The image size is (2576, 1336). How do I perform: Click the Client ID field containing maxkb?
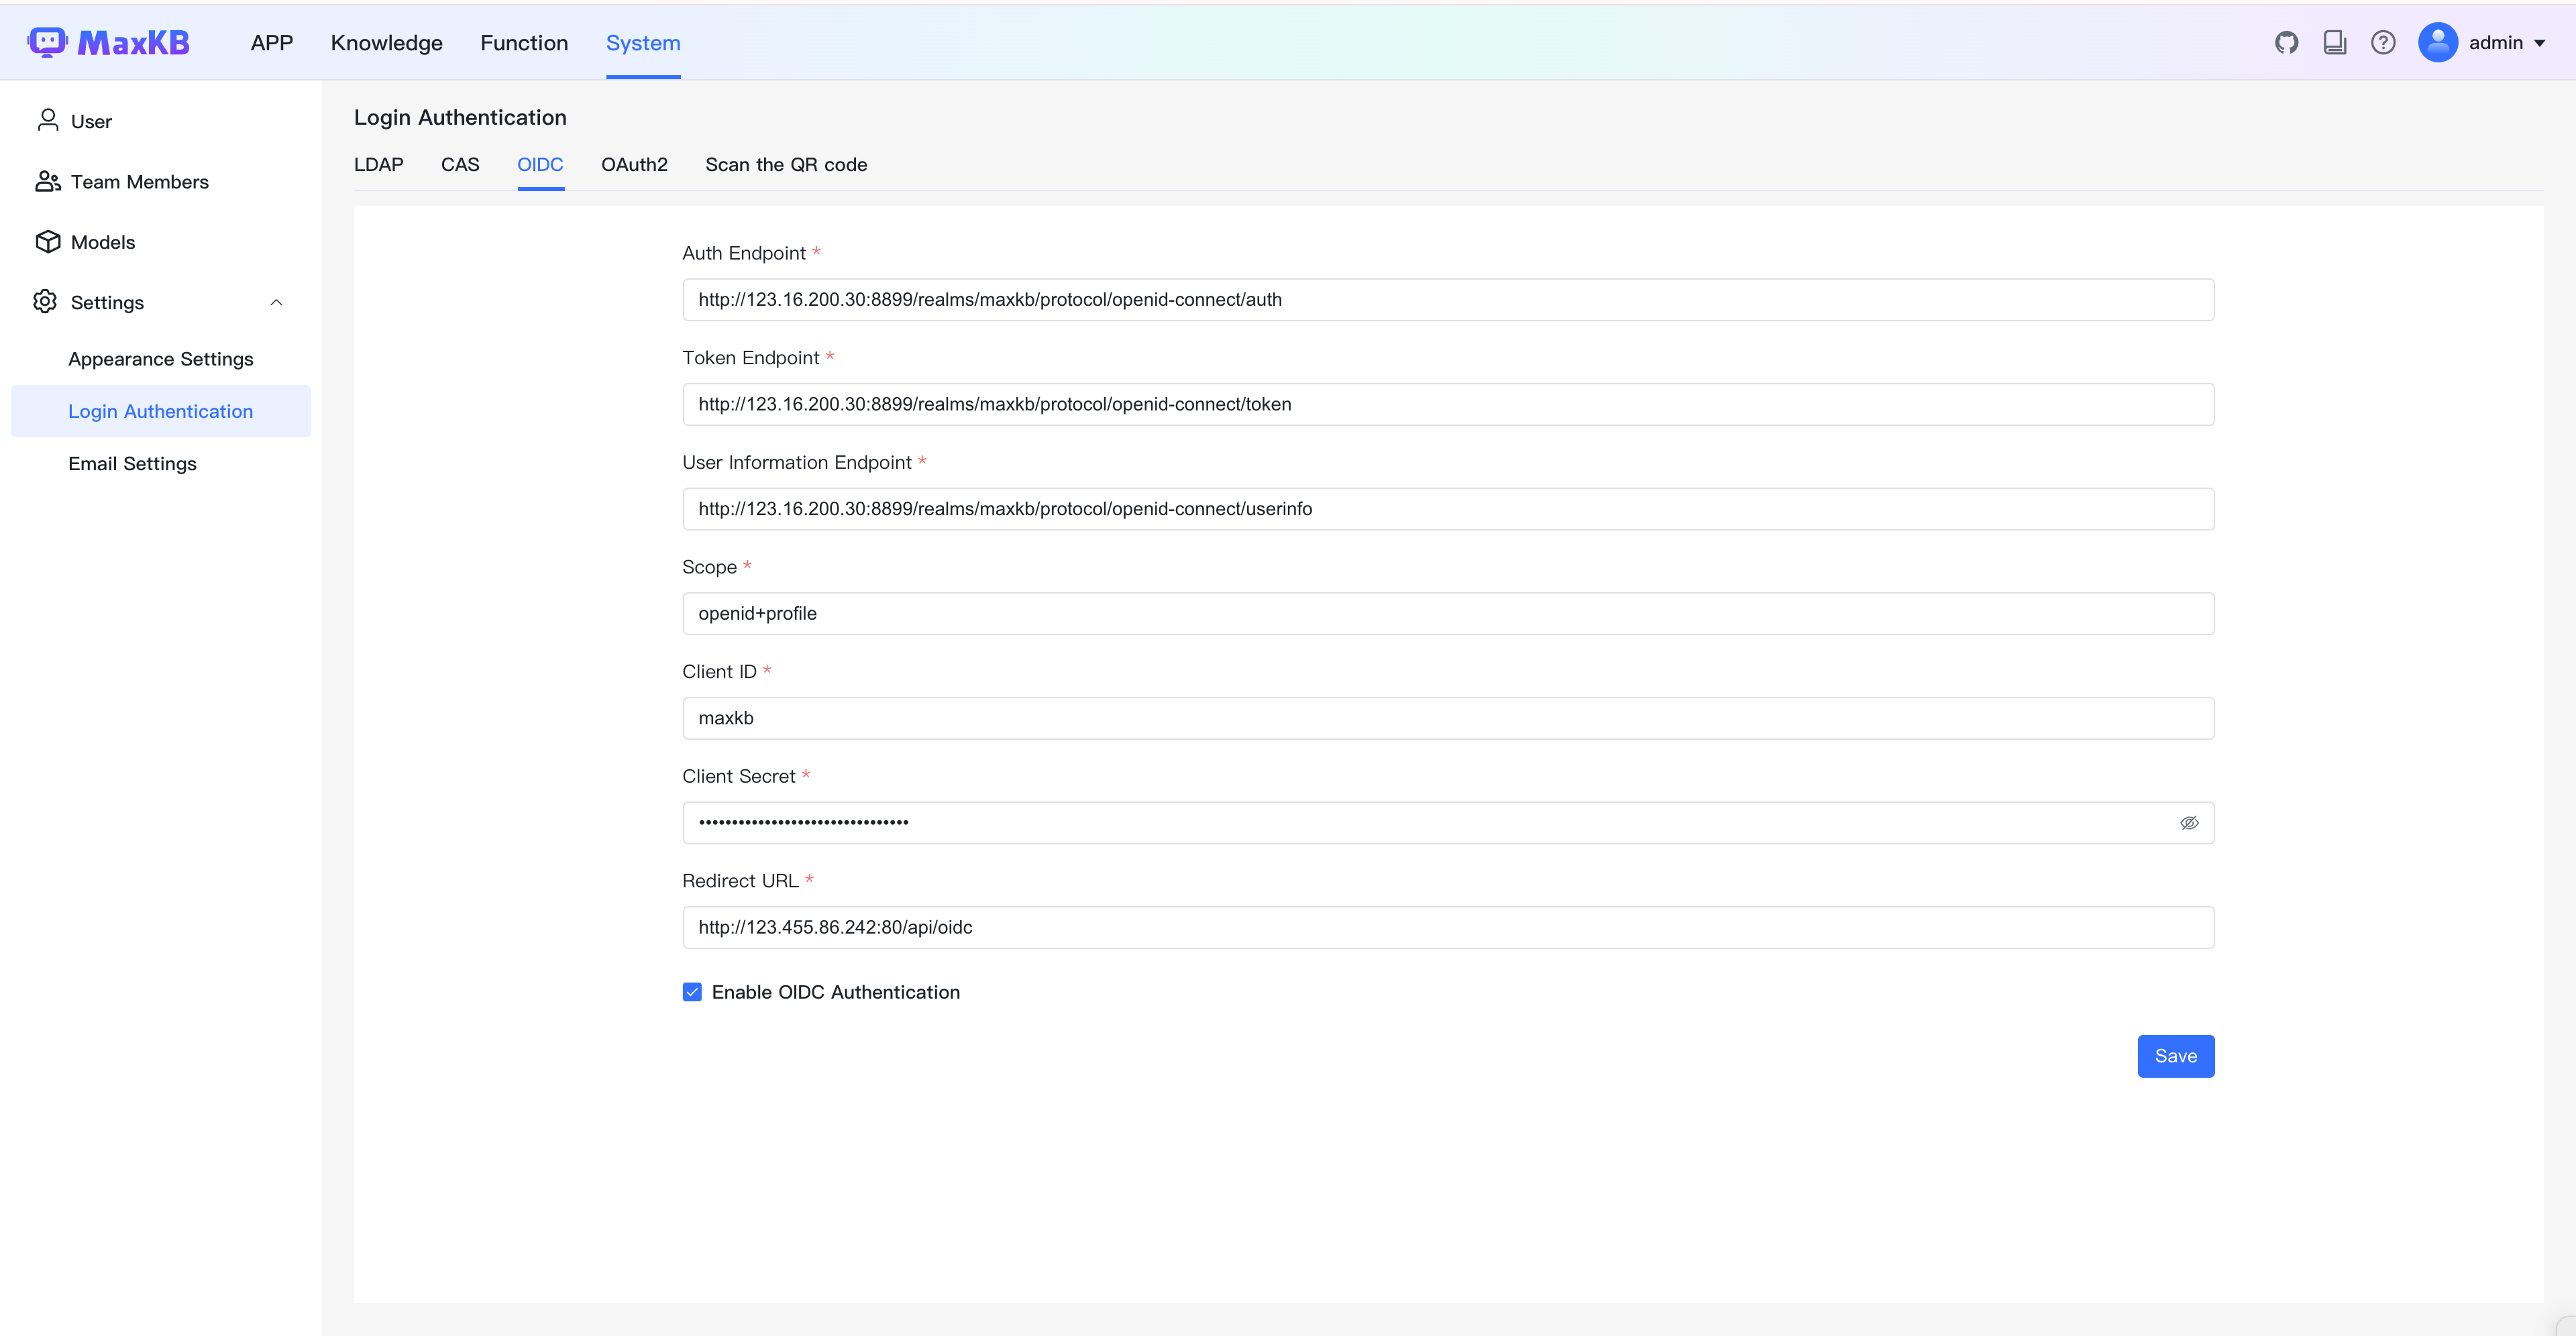tap(1448, 718)
